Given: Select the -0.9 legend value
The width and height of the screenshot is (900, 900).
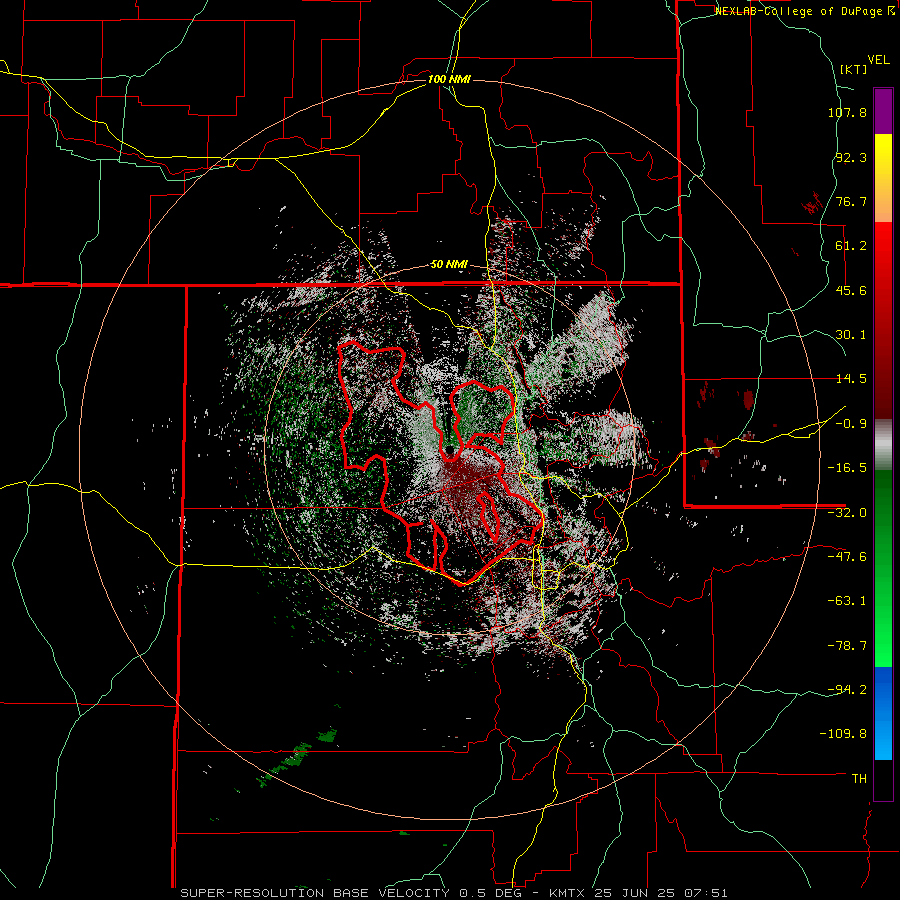Looking at the screenshot, I should (x=851, y=424).
